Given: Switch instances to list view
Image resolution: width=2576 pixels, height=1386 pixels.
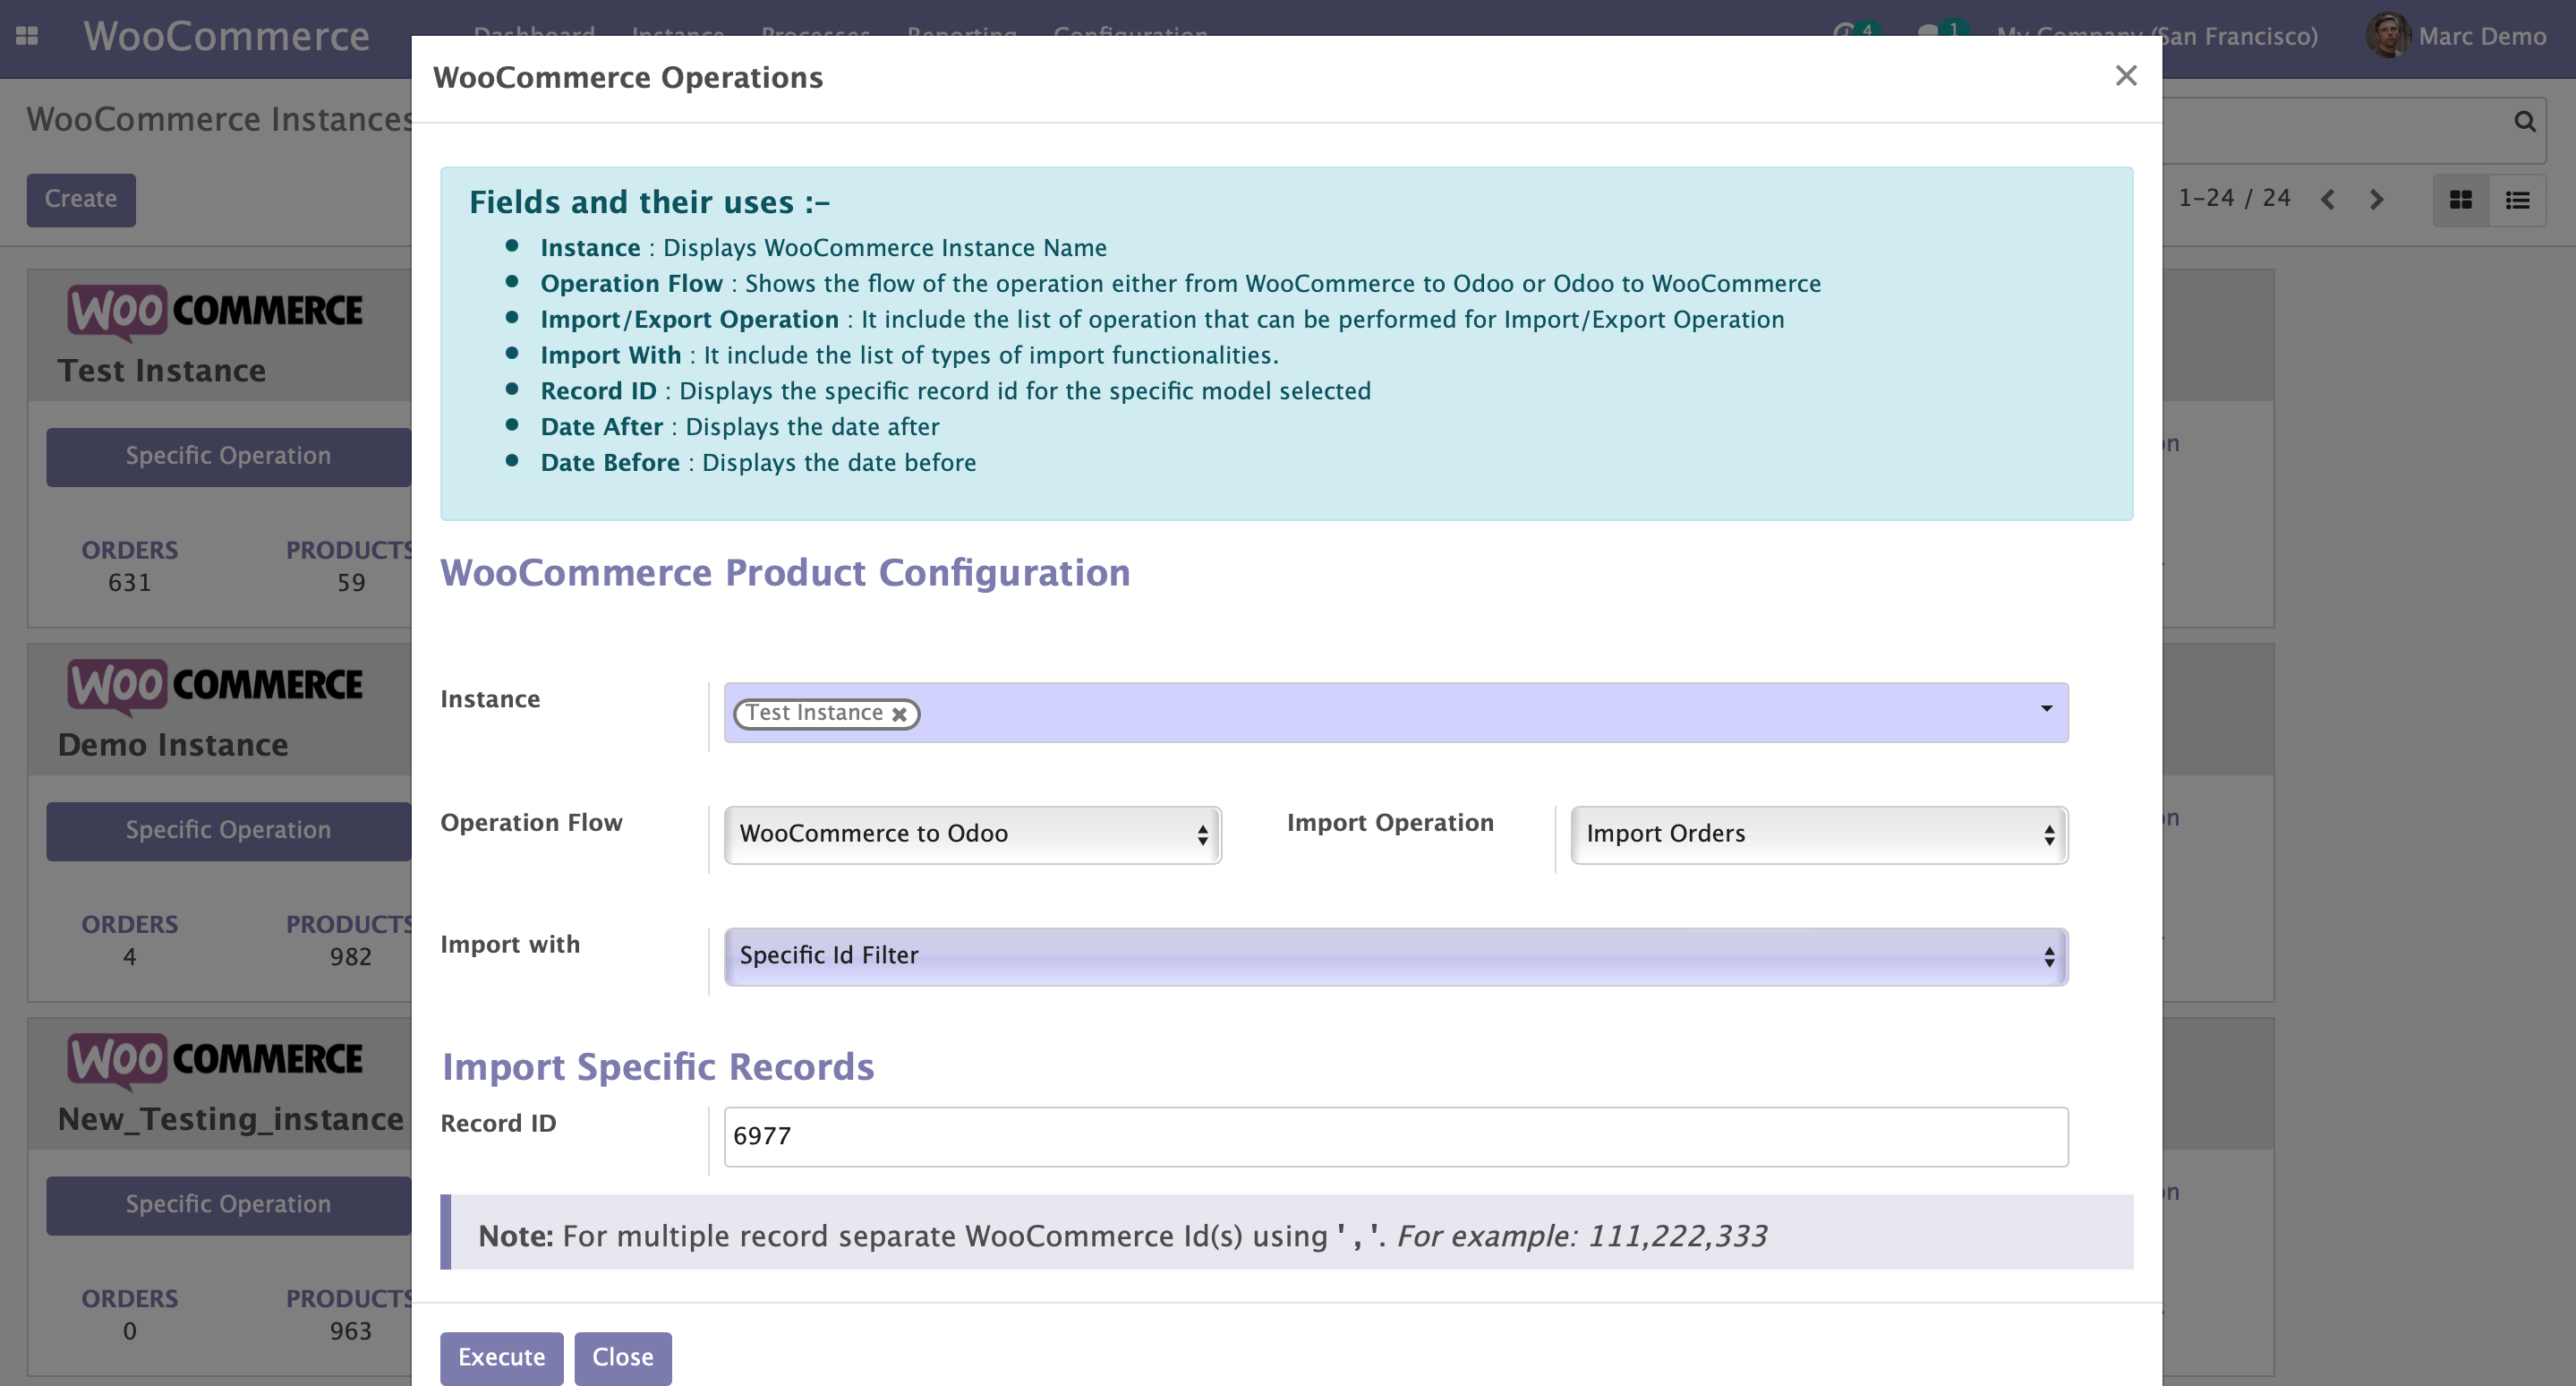Looking at the screenshot, I should (x=2517, y=199).
